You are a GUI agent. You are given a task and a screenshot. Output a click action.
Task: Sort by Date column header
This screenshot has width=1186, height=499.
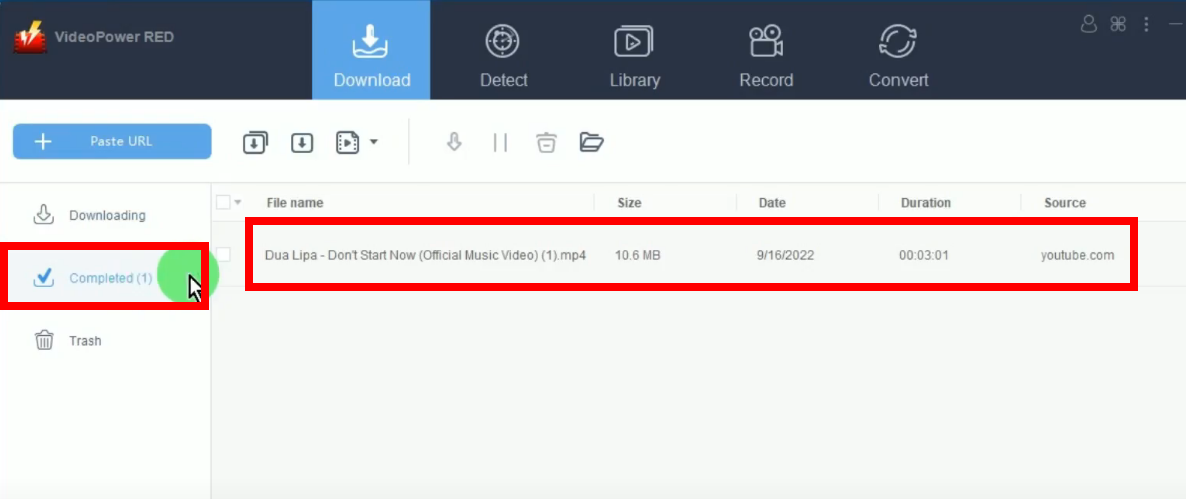click(x=772, y=203)
